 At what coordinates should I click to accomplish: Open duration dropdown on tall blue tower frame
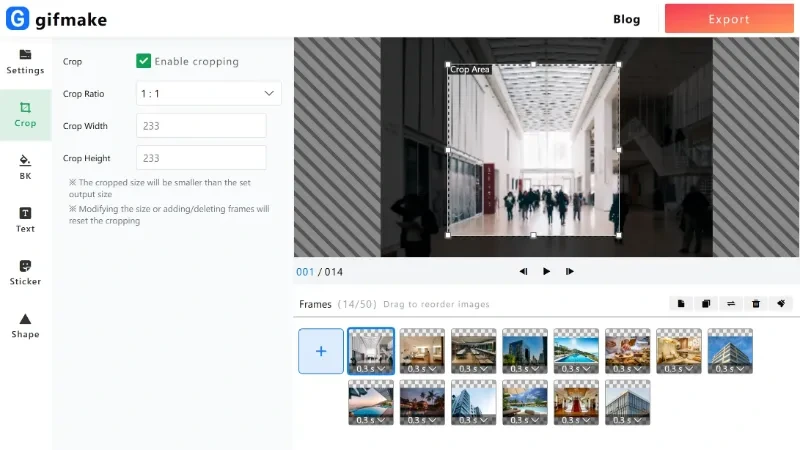click(x=473, y=420)
